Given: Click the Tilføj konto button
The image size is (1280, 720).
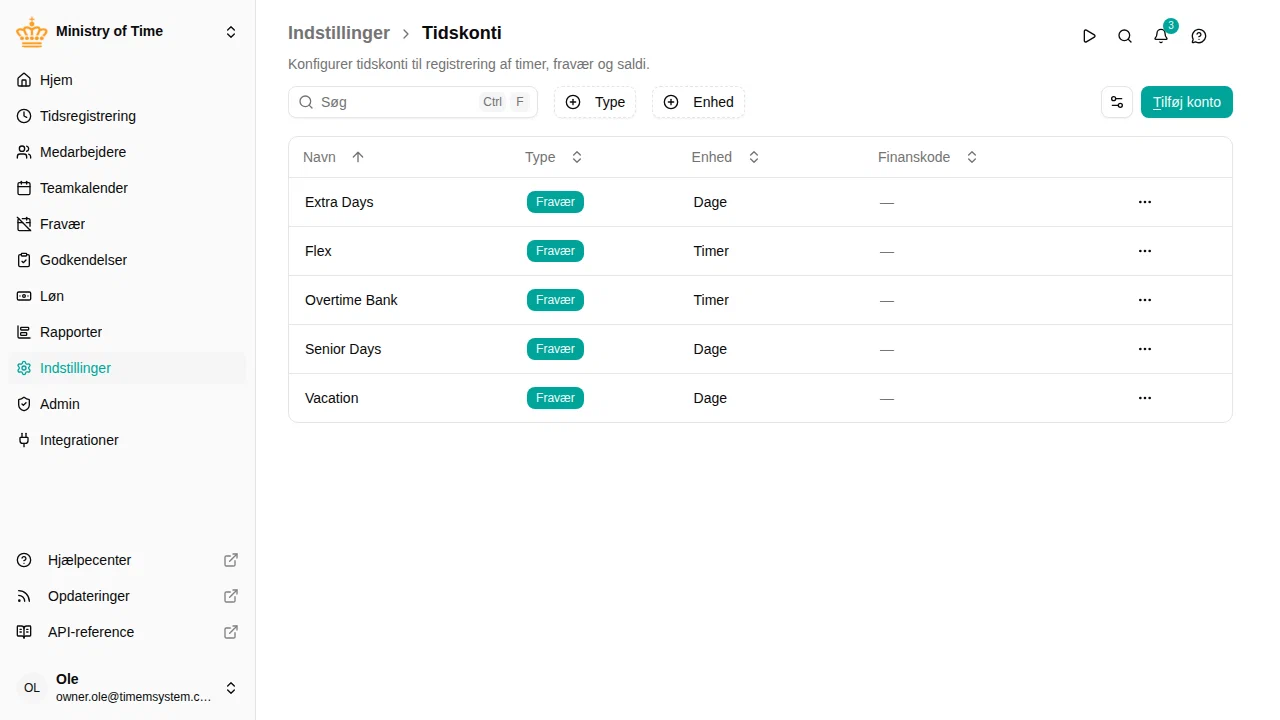Looking at the screenshot, I should 1187,102.
